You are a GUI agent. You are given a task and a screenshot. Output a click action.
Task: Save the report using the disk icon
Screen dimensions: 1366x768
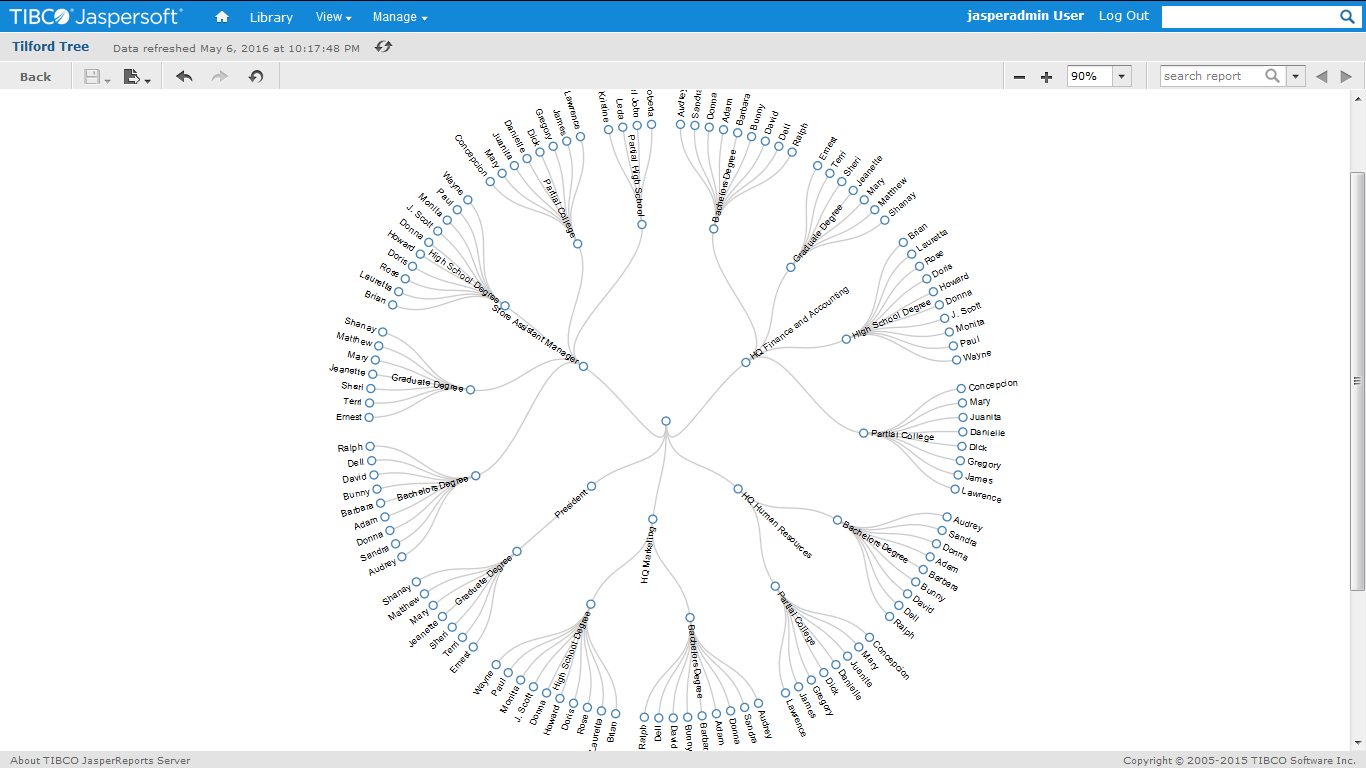click(x=91, y=76)
